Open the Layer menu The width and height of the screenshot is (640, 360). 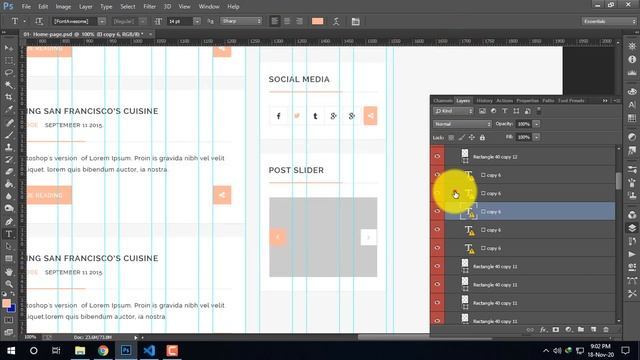(85, 7)
